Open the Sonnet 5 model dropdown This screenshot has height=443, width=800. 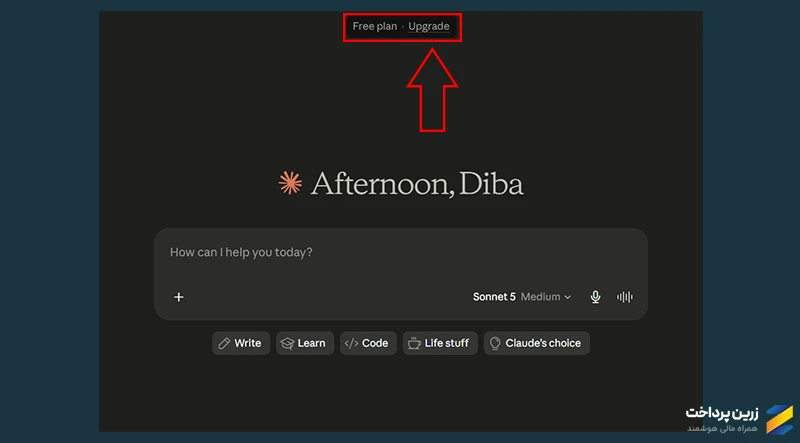click(521, 297)
